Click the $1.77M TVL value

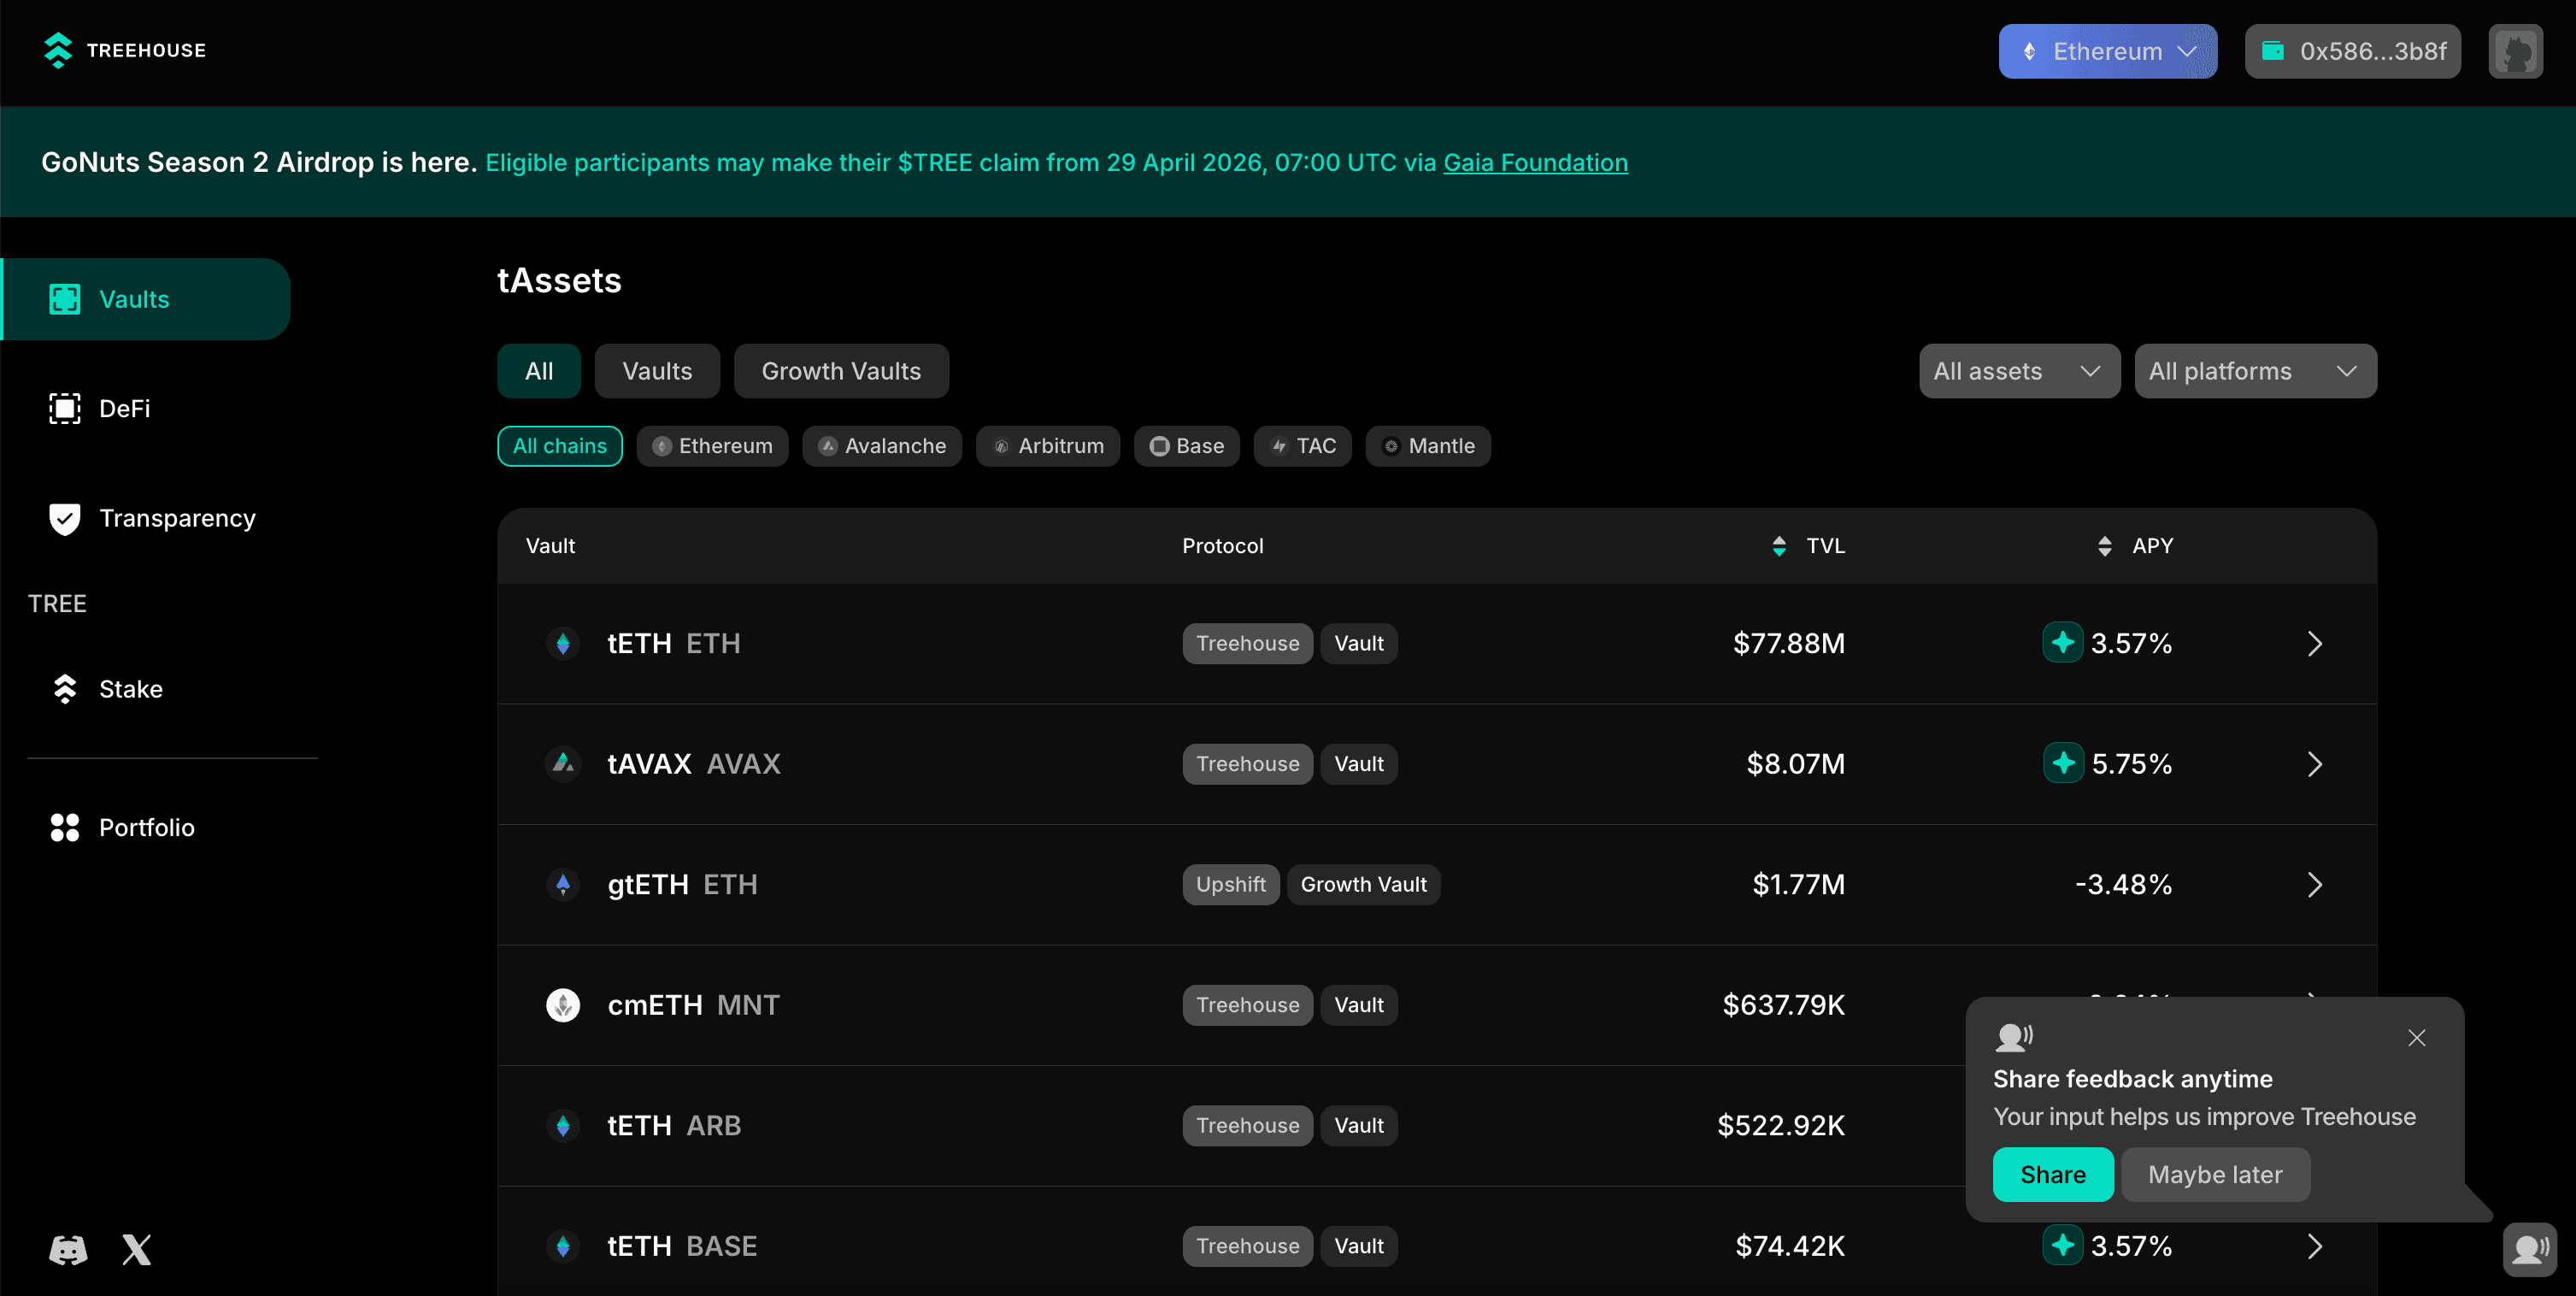coord(1798,884)
